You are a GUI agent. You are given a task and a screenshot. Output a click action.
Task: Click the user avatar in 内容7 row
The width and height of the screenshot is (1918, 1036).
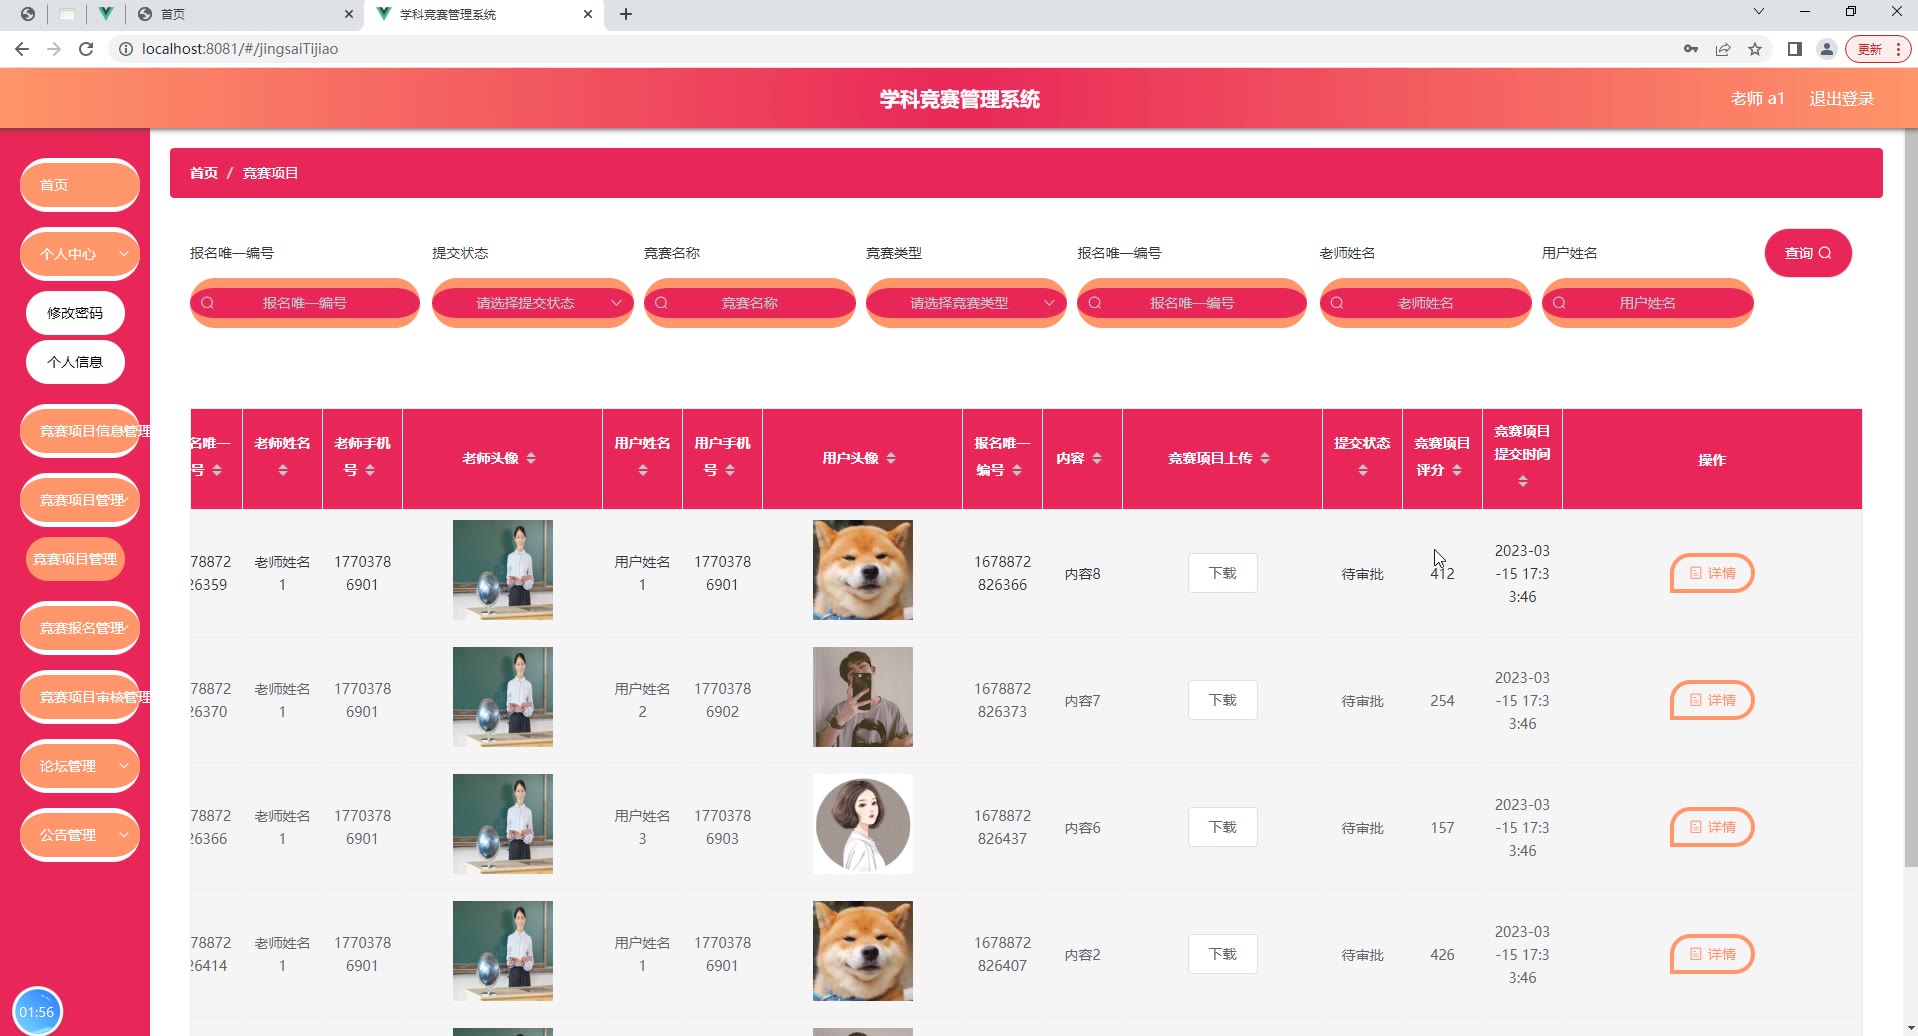click(863, 697)
